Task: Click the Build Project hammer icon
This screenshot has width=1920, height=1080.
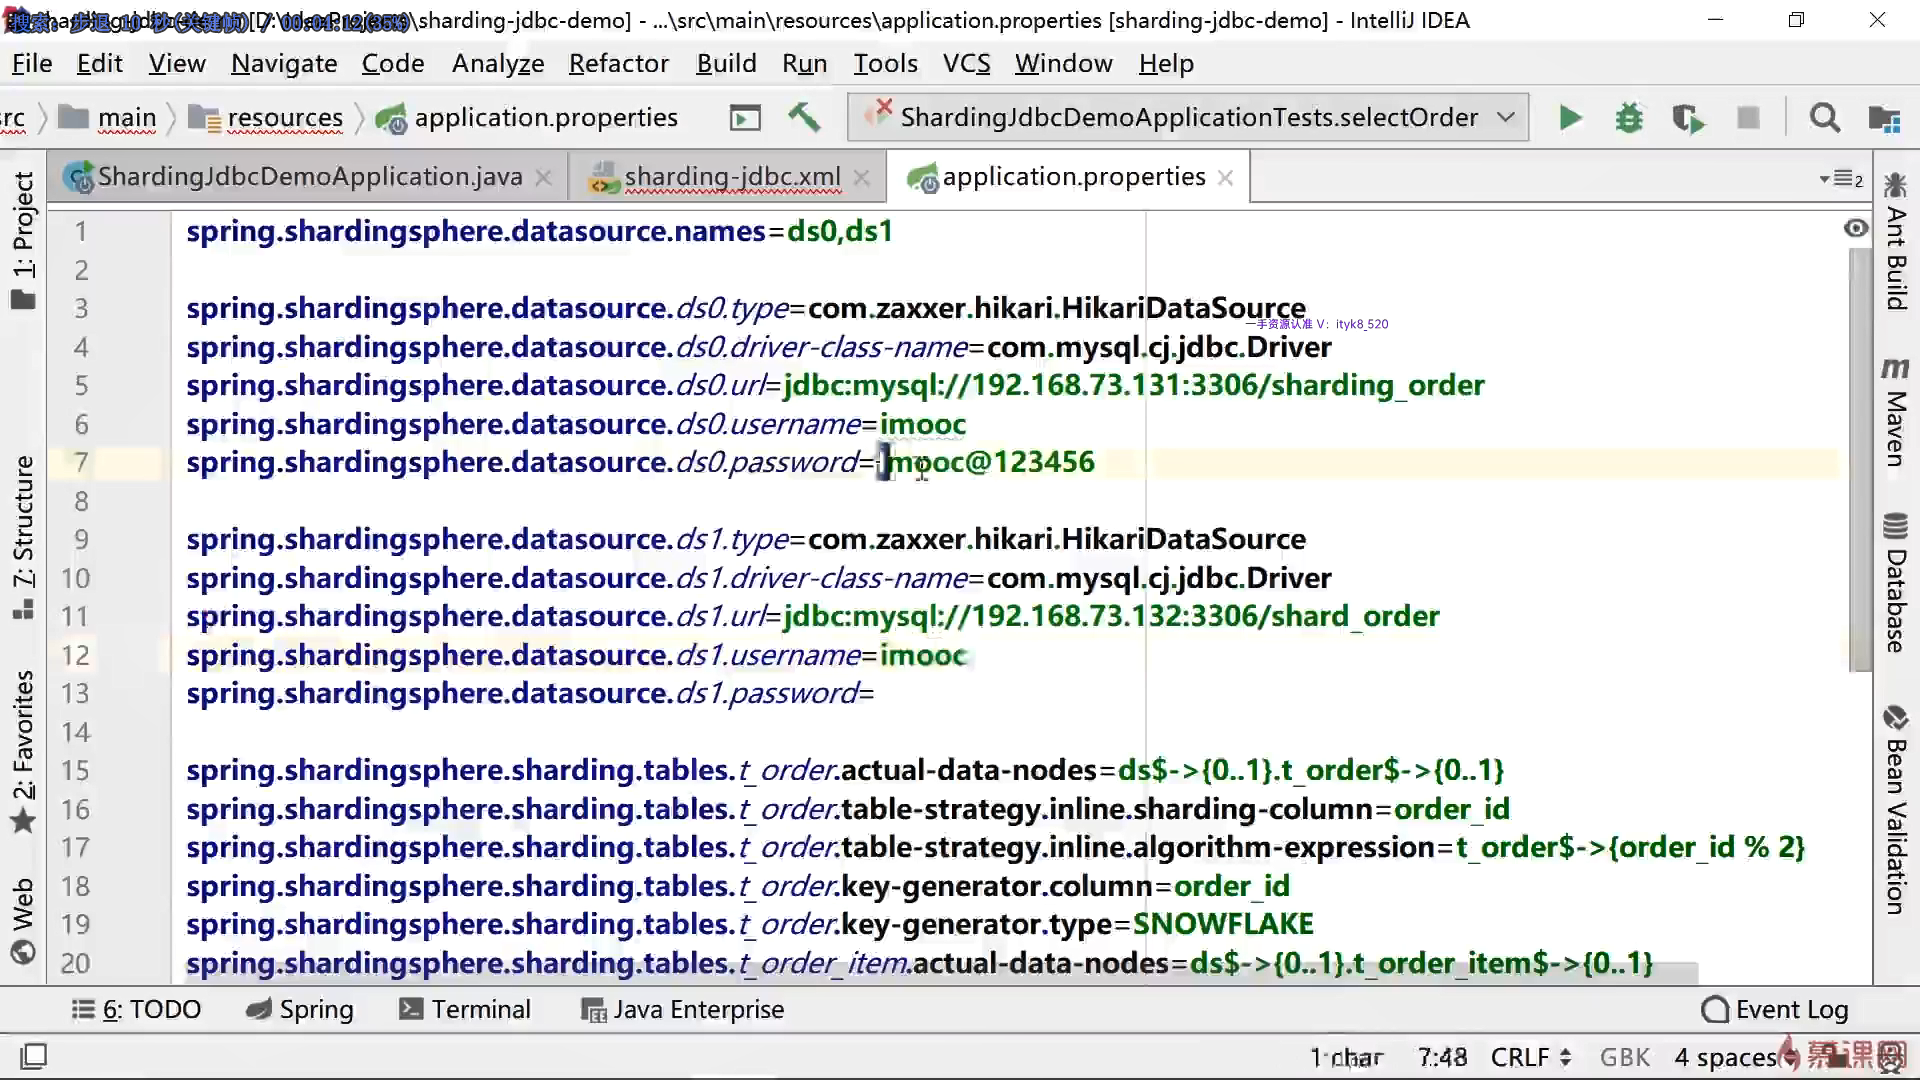Action: point(804,118)
